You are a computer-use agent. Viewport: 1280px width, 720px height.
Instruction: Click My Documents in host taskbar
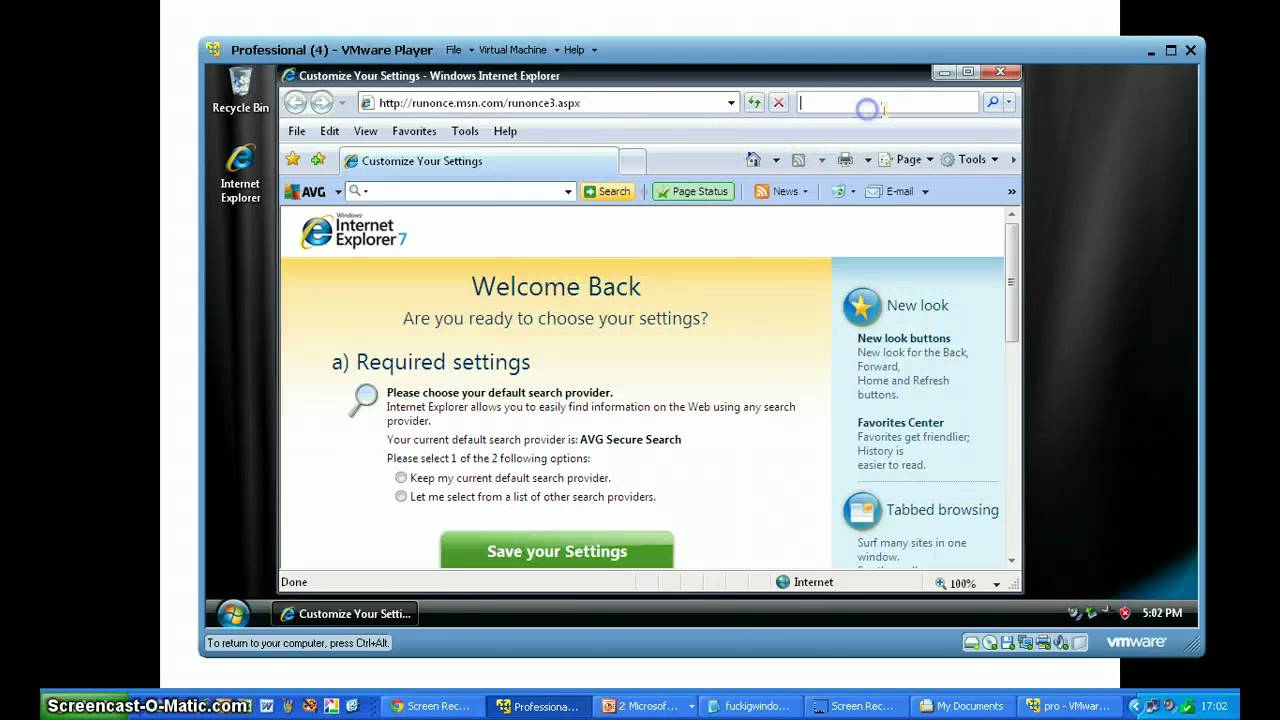(964, 706)
